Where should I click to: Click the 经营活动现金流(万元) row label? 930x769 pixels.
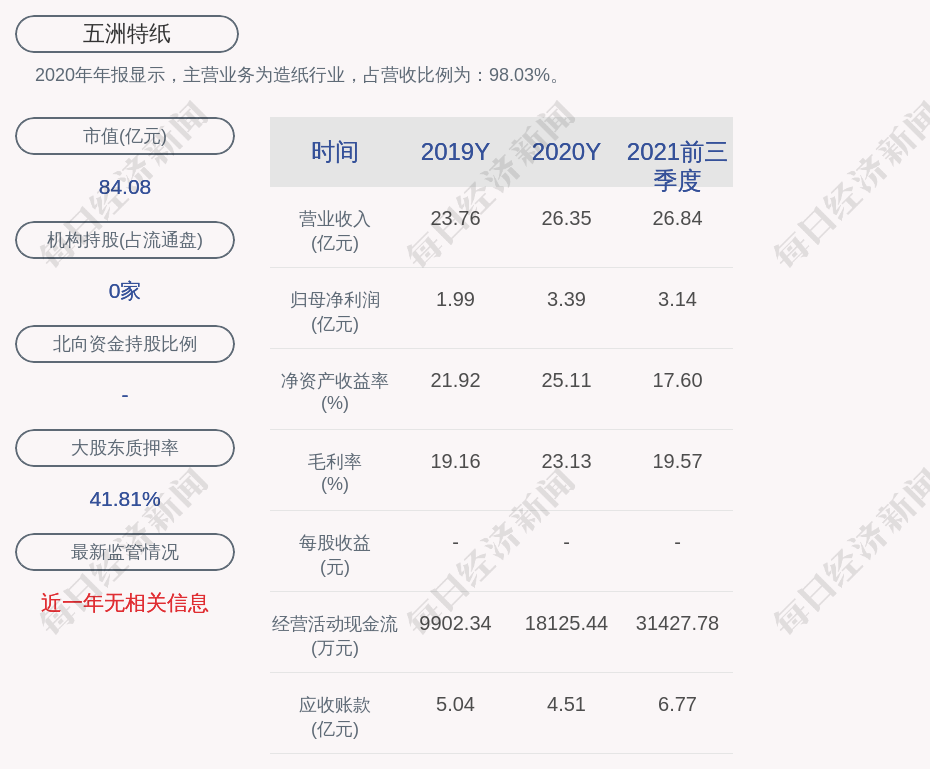tap(334, 635)
